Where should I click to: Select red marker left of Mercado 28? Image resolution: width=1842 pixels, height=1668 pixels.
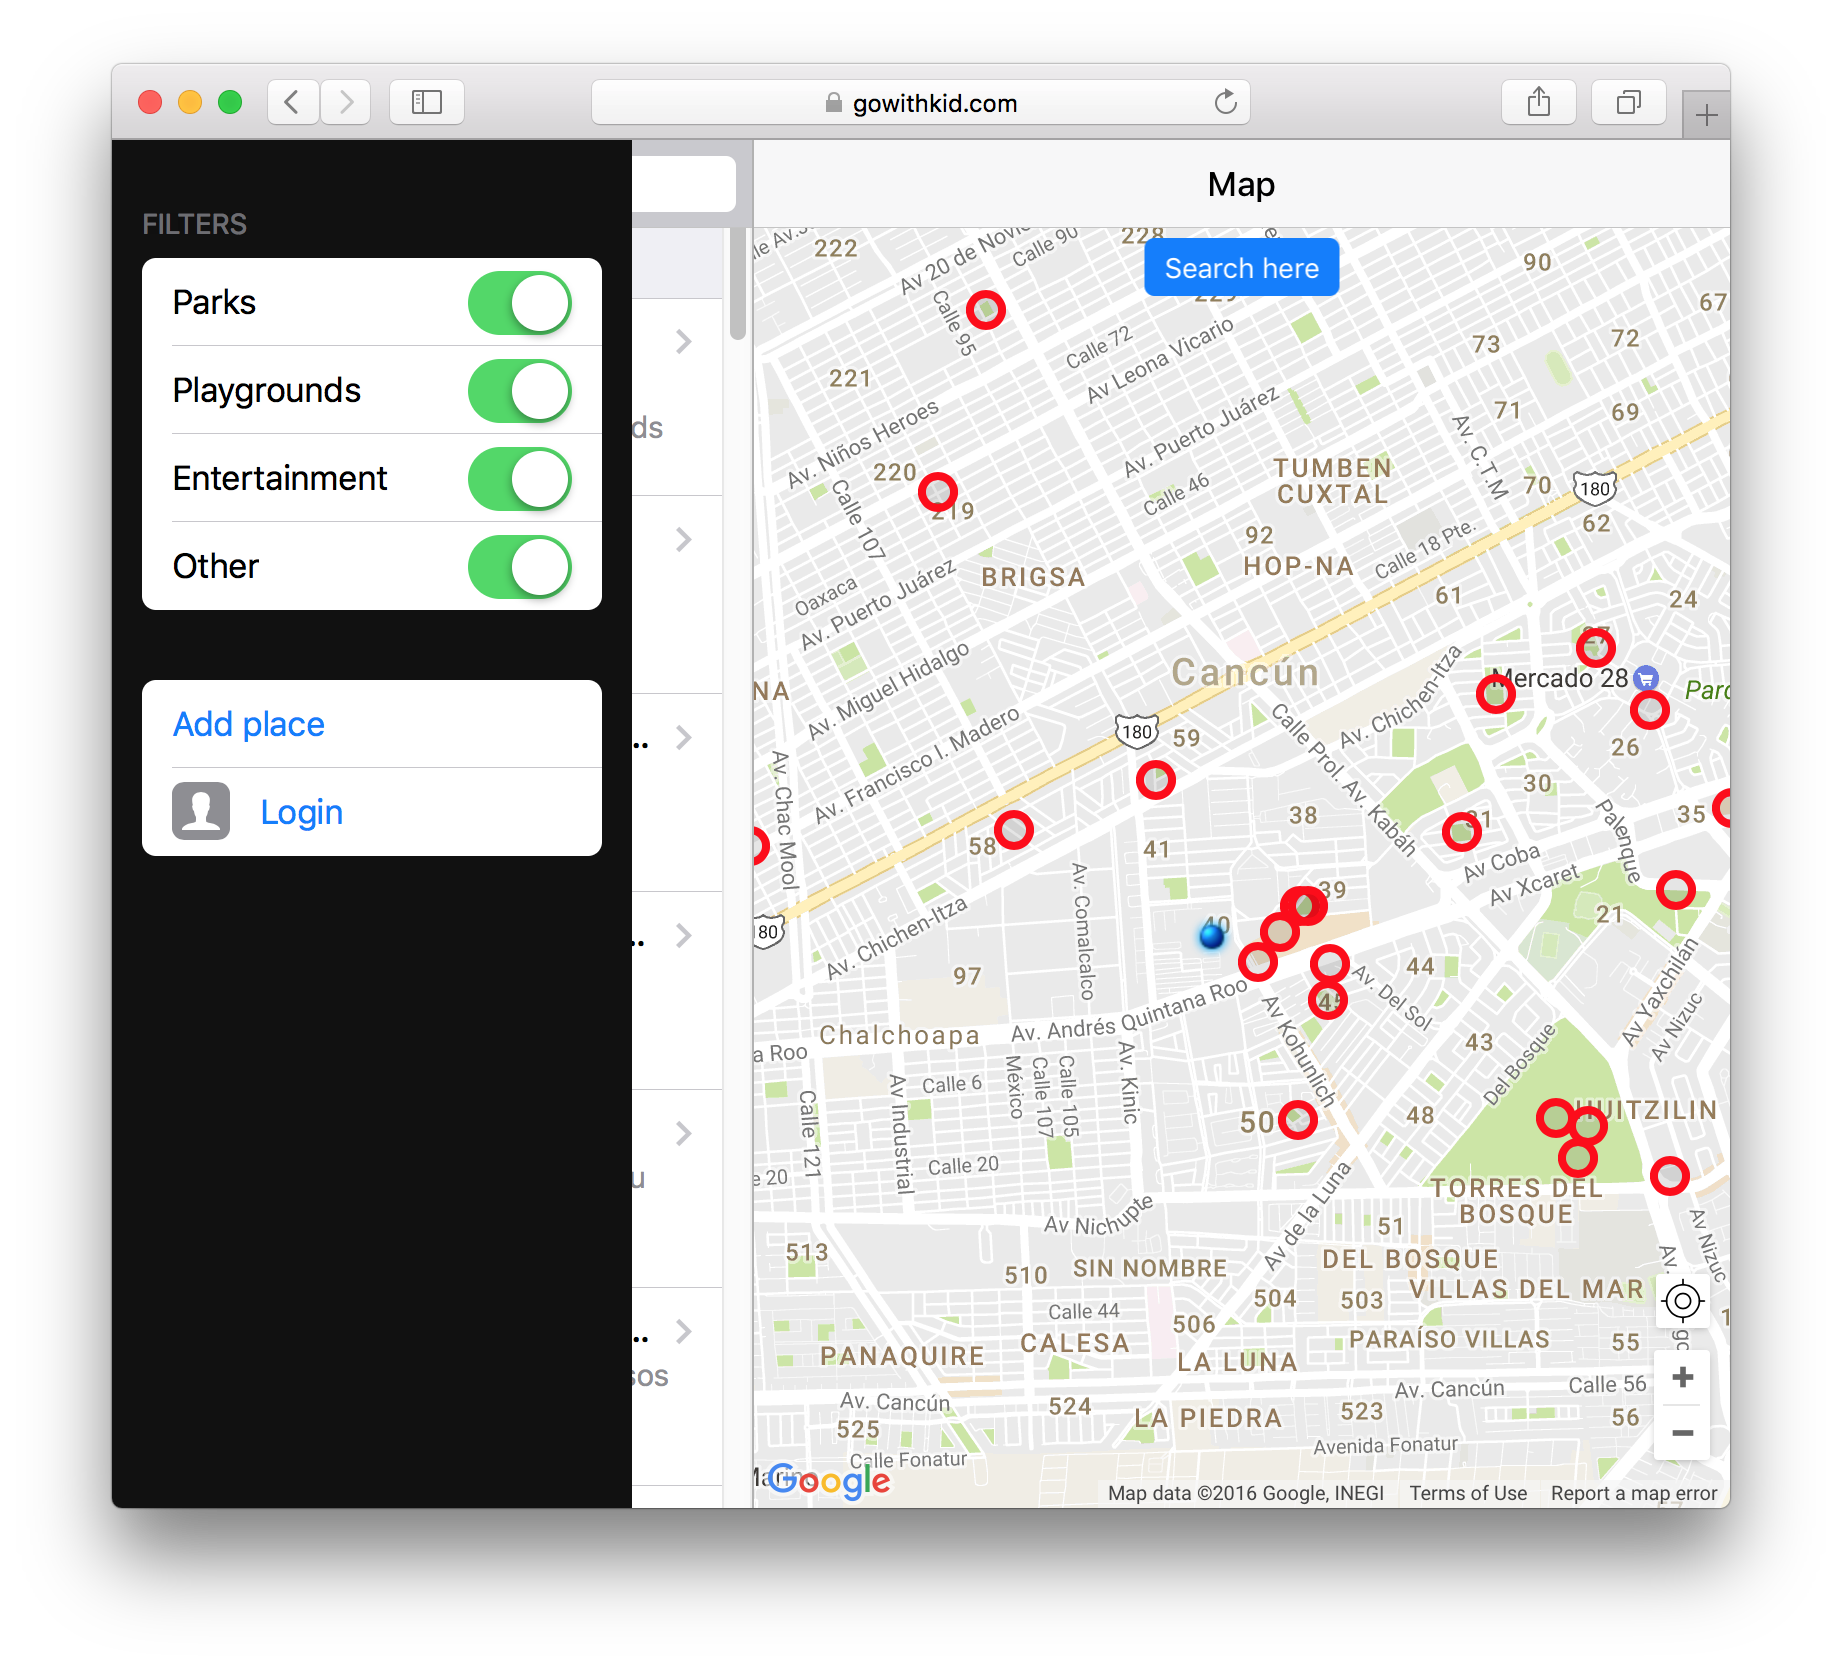coord(1496,692)
